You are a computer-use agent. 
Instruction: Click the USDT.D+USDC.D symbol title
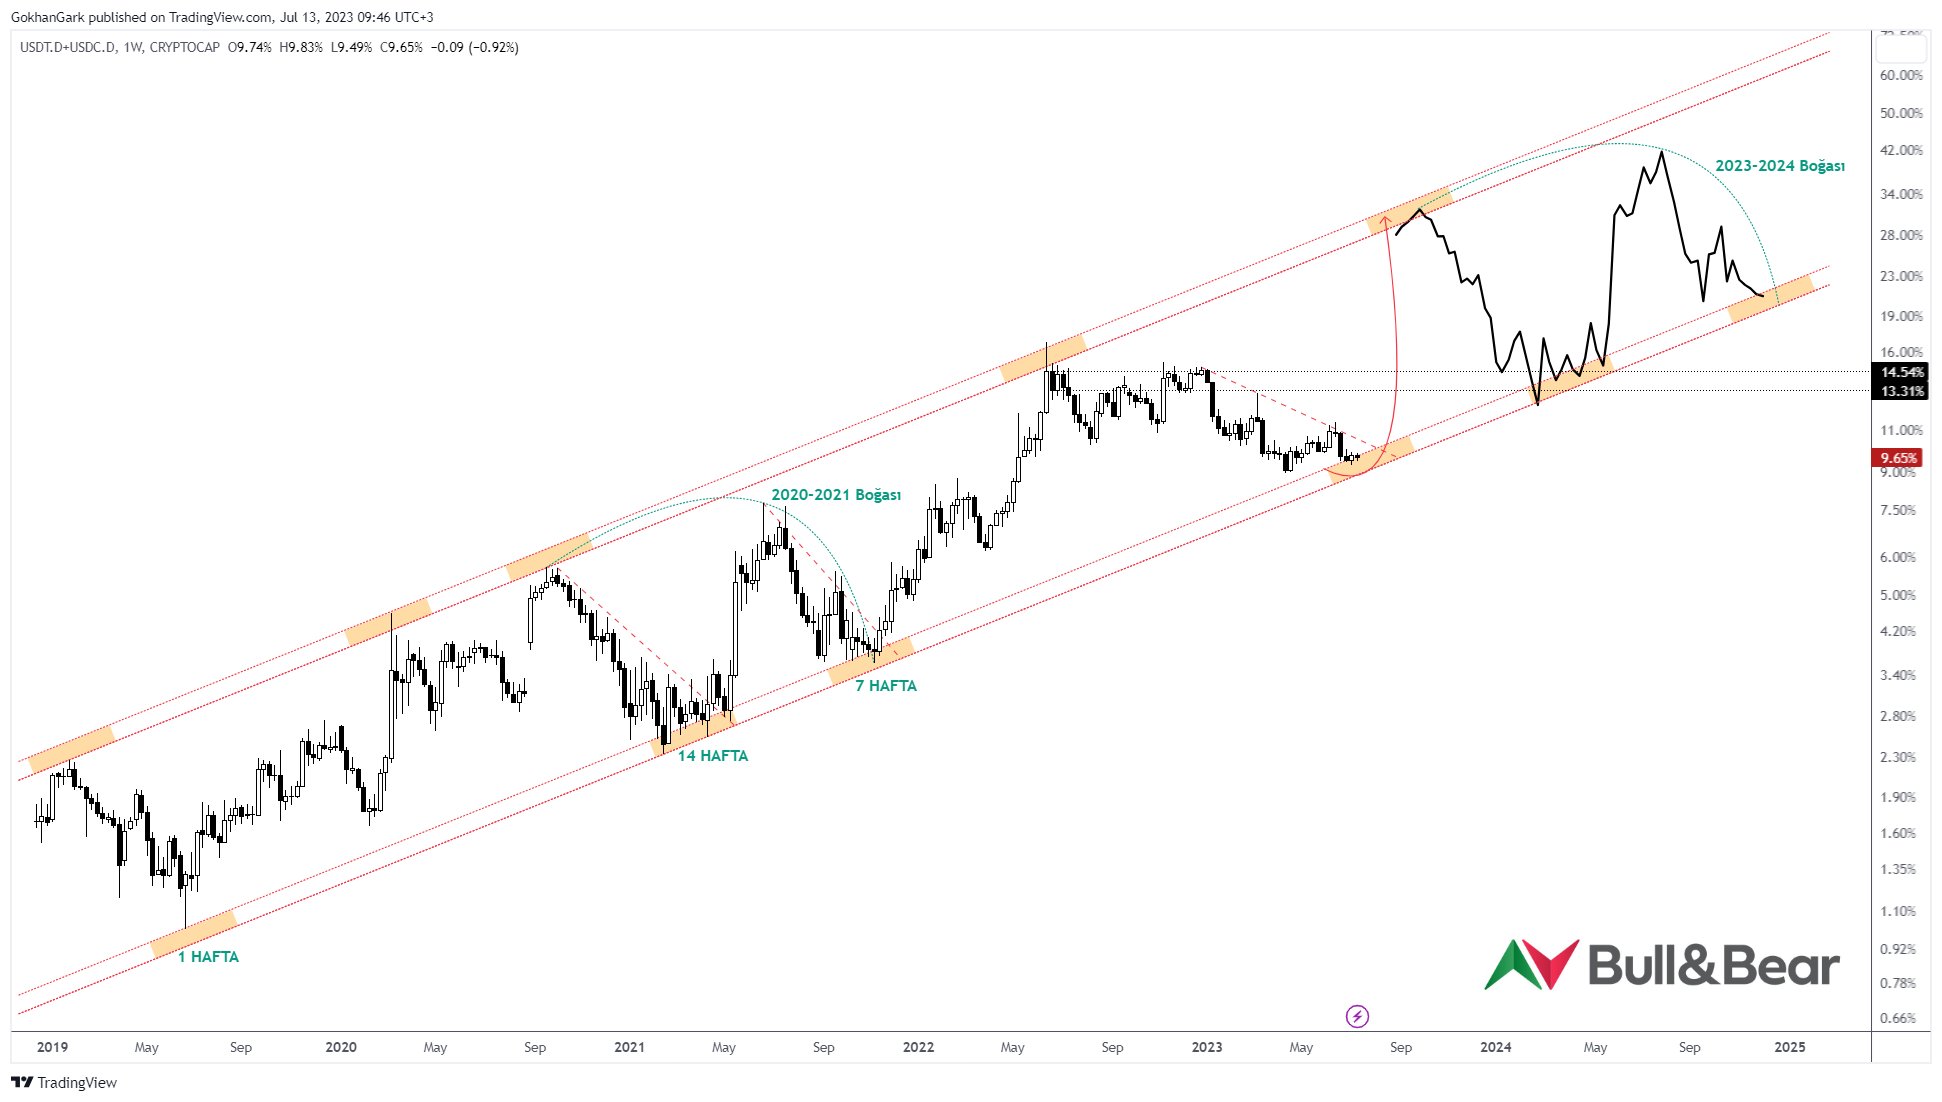(67, 47)
